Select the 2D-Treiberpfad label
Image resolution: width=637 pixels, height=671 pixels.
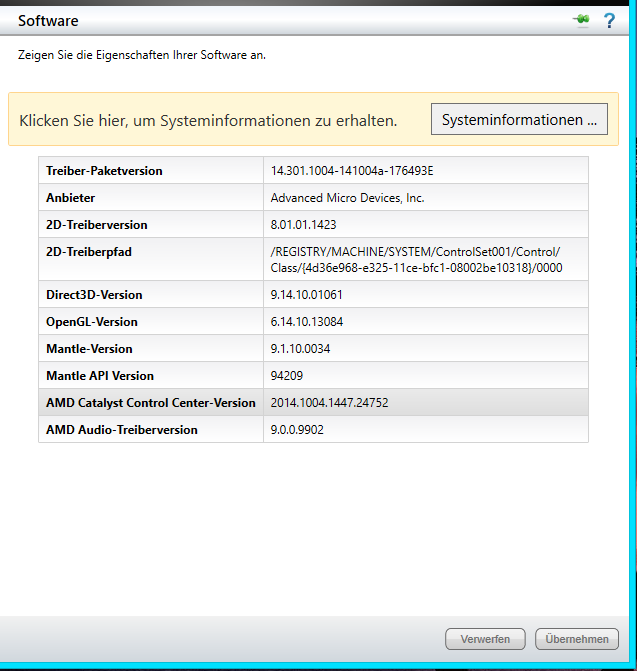(x=89, y=252)
